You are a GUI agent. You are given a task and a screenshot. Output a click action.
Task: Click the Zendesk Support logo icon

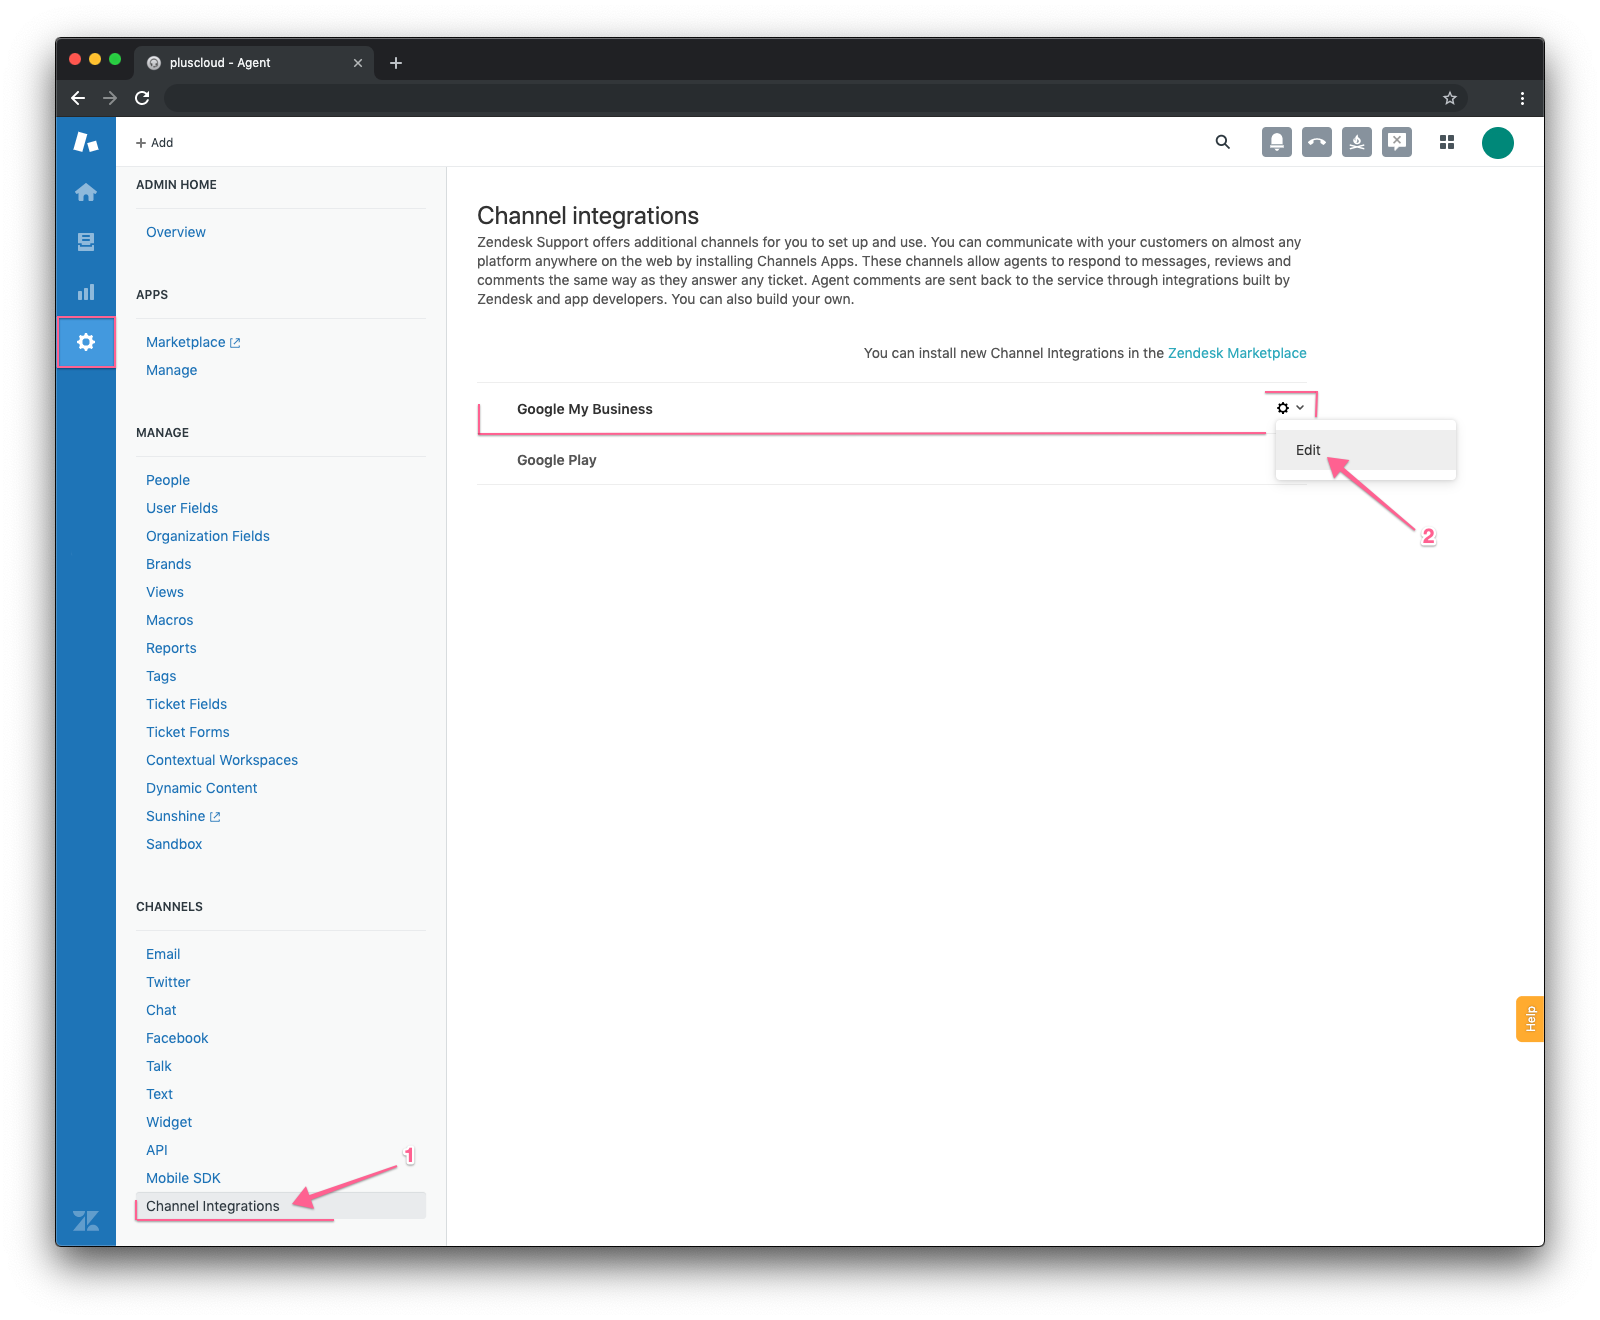(86, 142)
